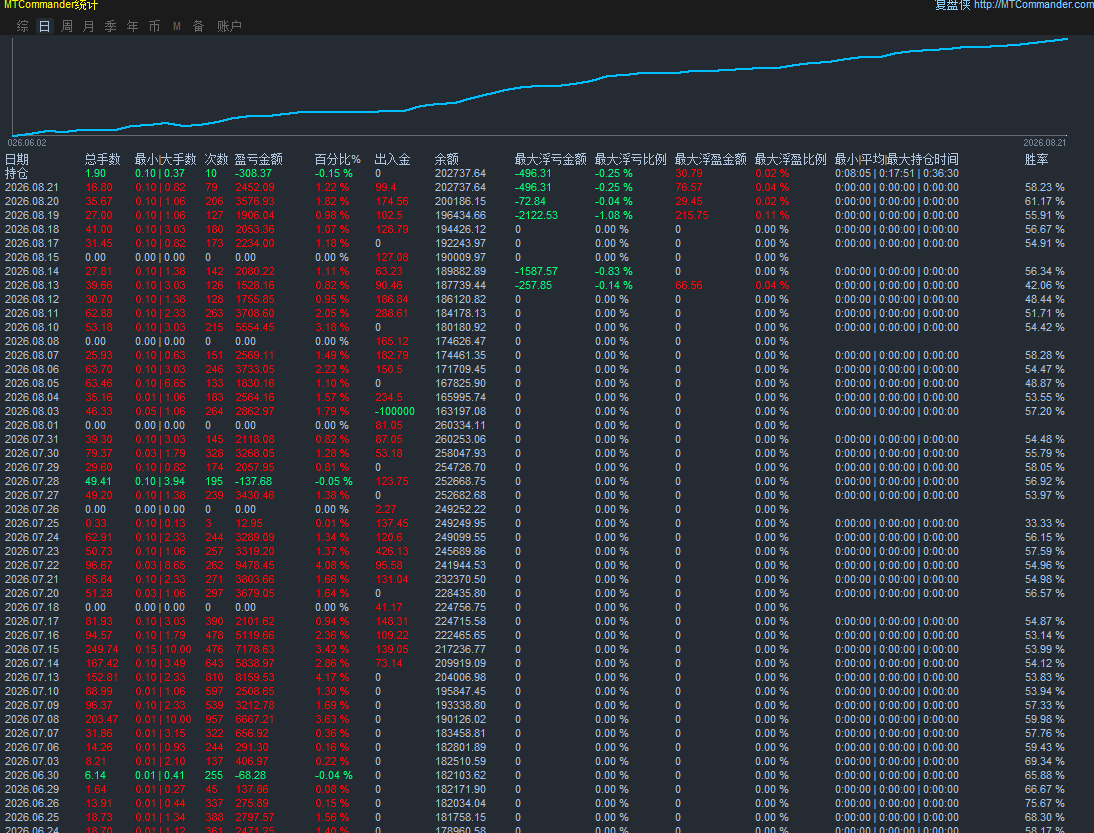The image size is (1094, 833).
Task: Click balance 260334.11 on 2026.08.01
Action: (460, 425)
